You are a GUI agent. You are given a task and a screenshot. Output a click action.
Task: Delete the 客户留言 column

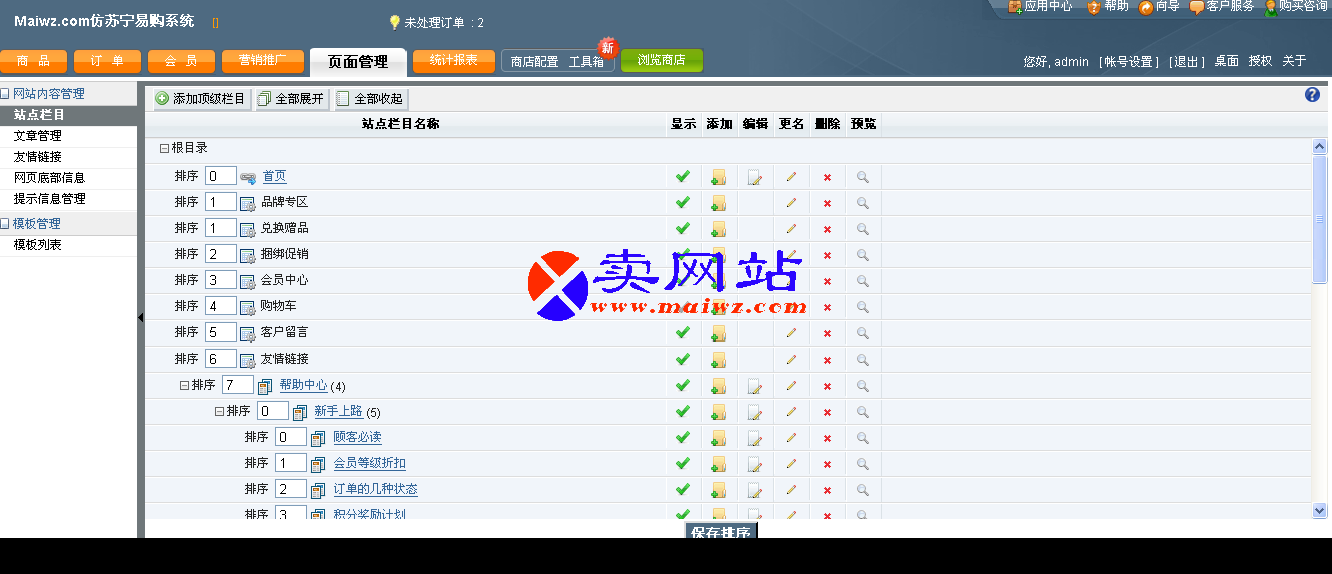pyautogui.click(x=827, y=334)
